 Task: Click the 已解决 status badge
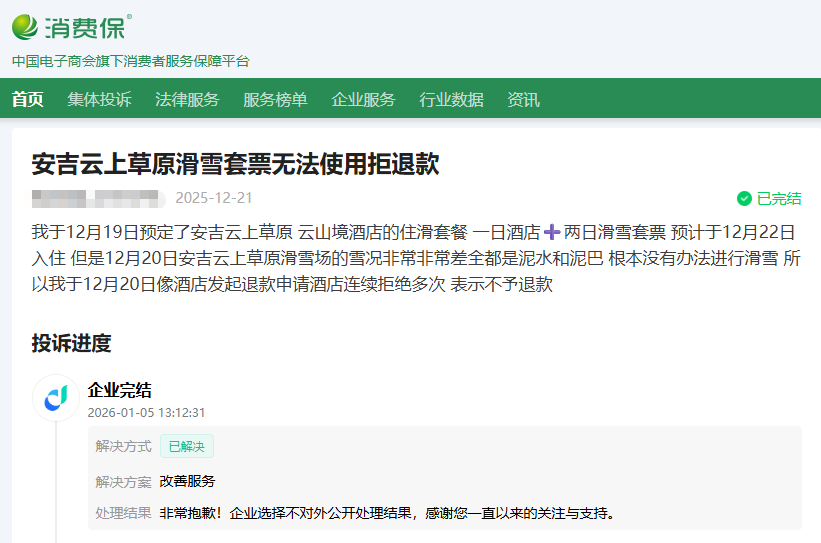coord(187,447)
